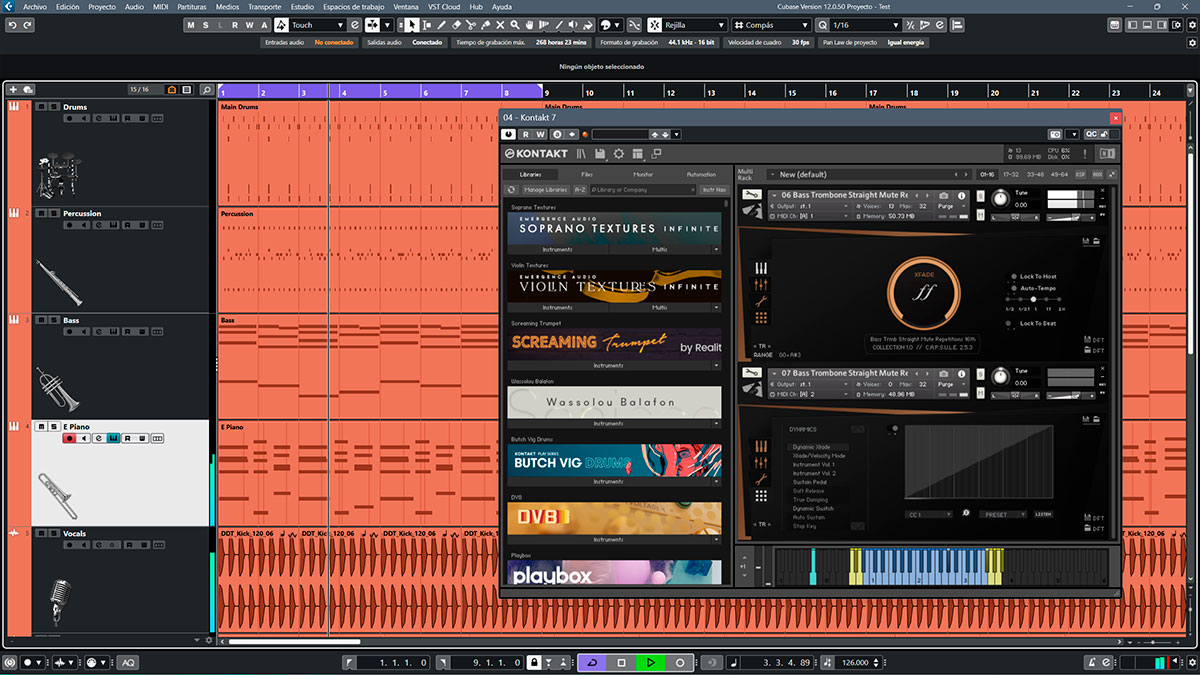Turn the Tune knob on 06 Bass Trombone
Image resolution: width=1200 pixels, height=675 pixels.
click(x=999, y=198)
